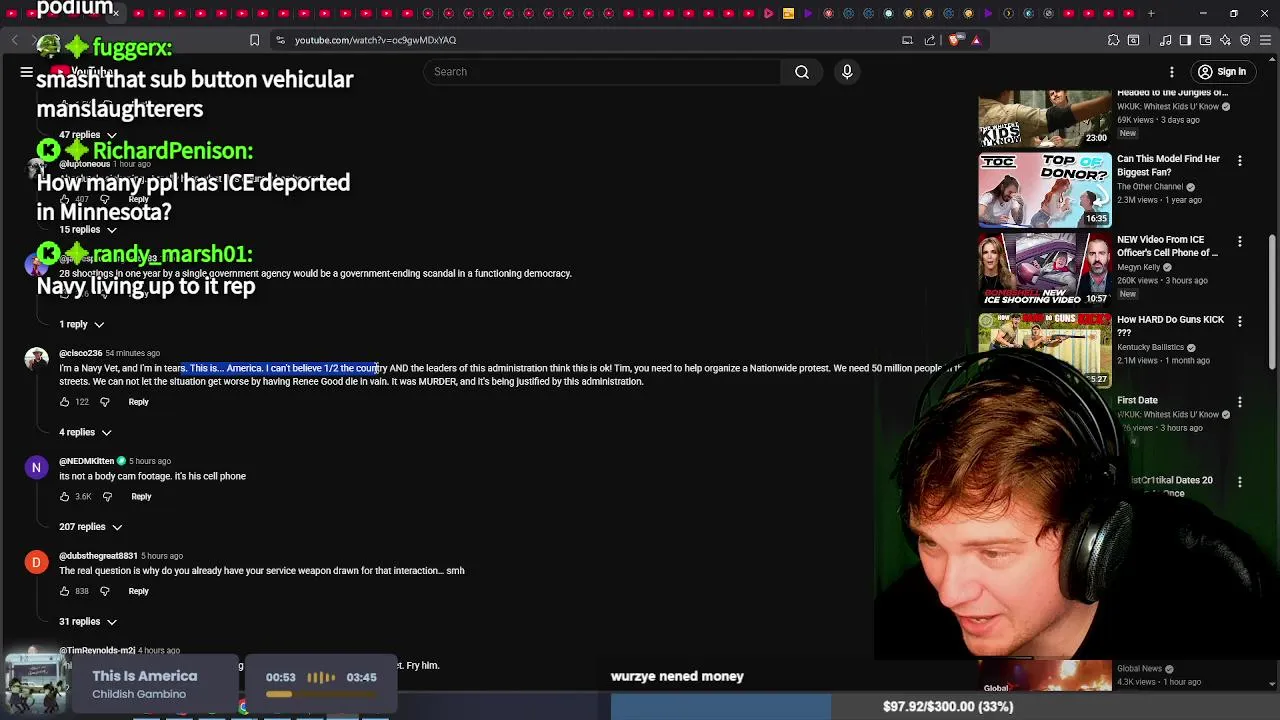Image resolution: width=1280 pixels, height=720 pixels.
Task: Open @dubsthegreat8831 commenter's channel
Action: pos(98,556)
